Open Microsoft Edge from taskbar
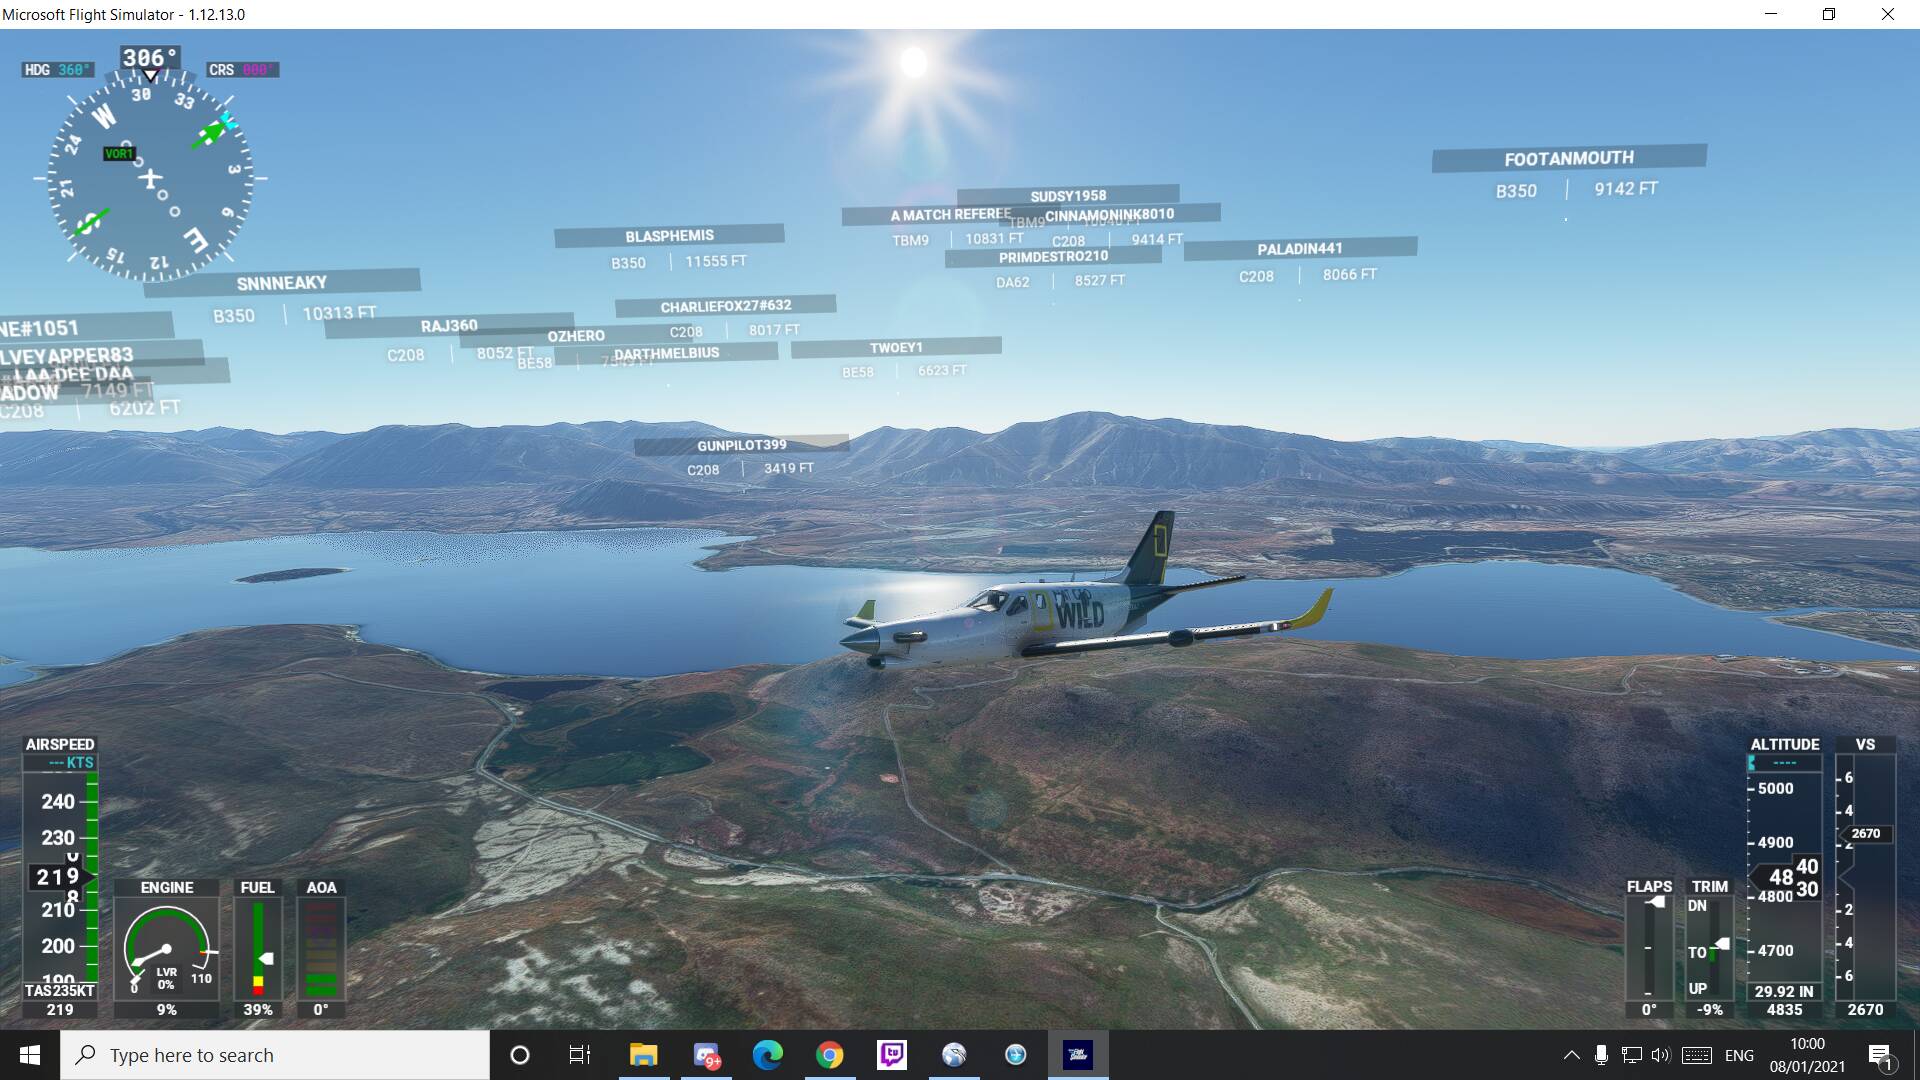1920x1080 pixels. click(768, 1055)
